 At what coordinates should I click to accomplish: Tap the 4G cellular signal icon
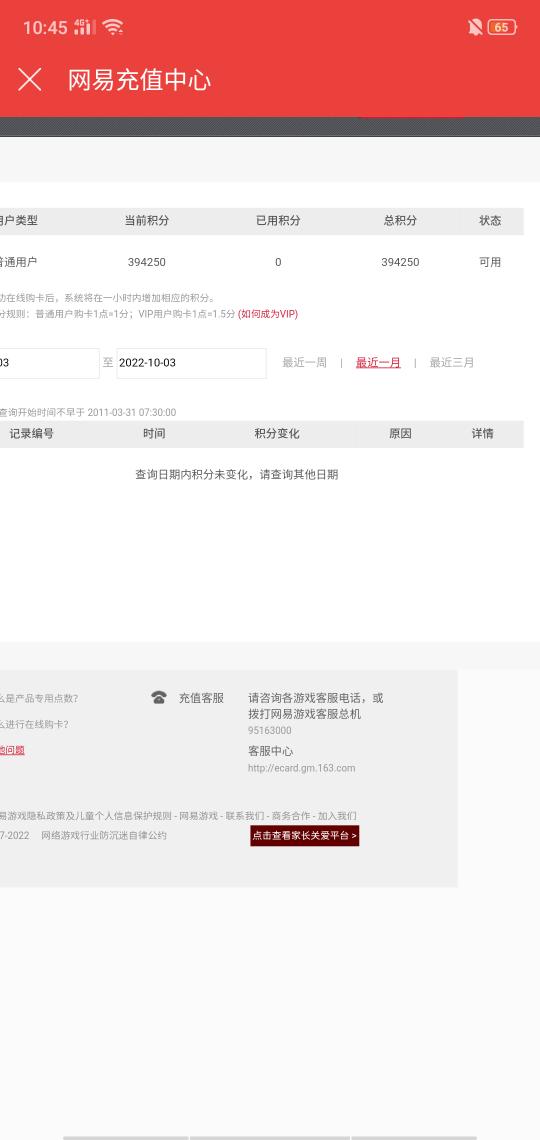click(x=85, y=28)
